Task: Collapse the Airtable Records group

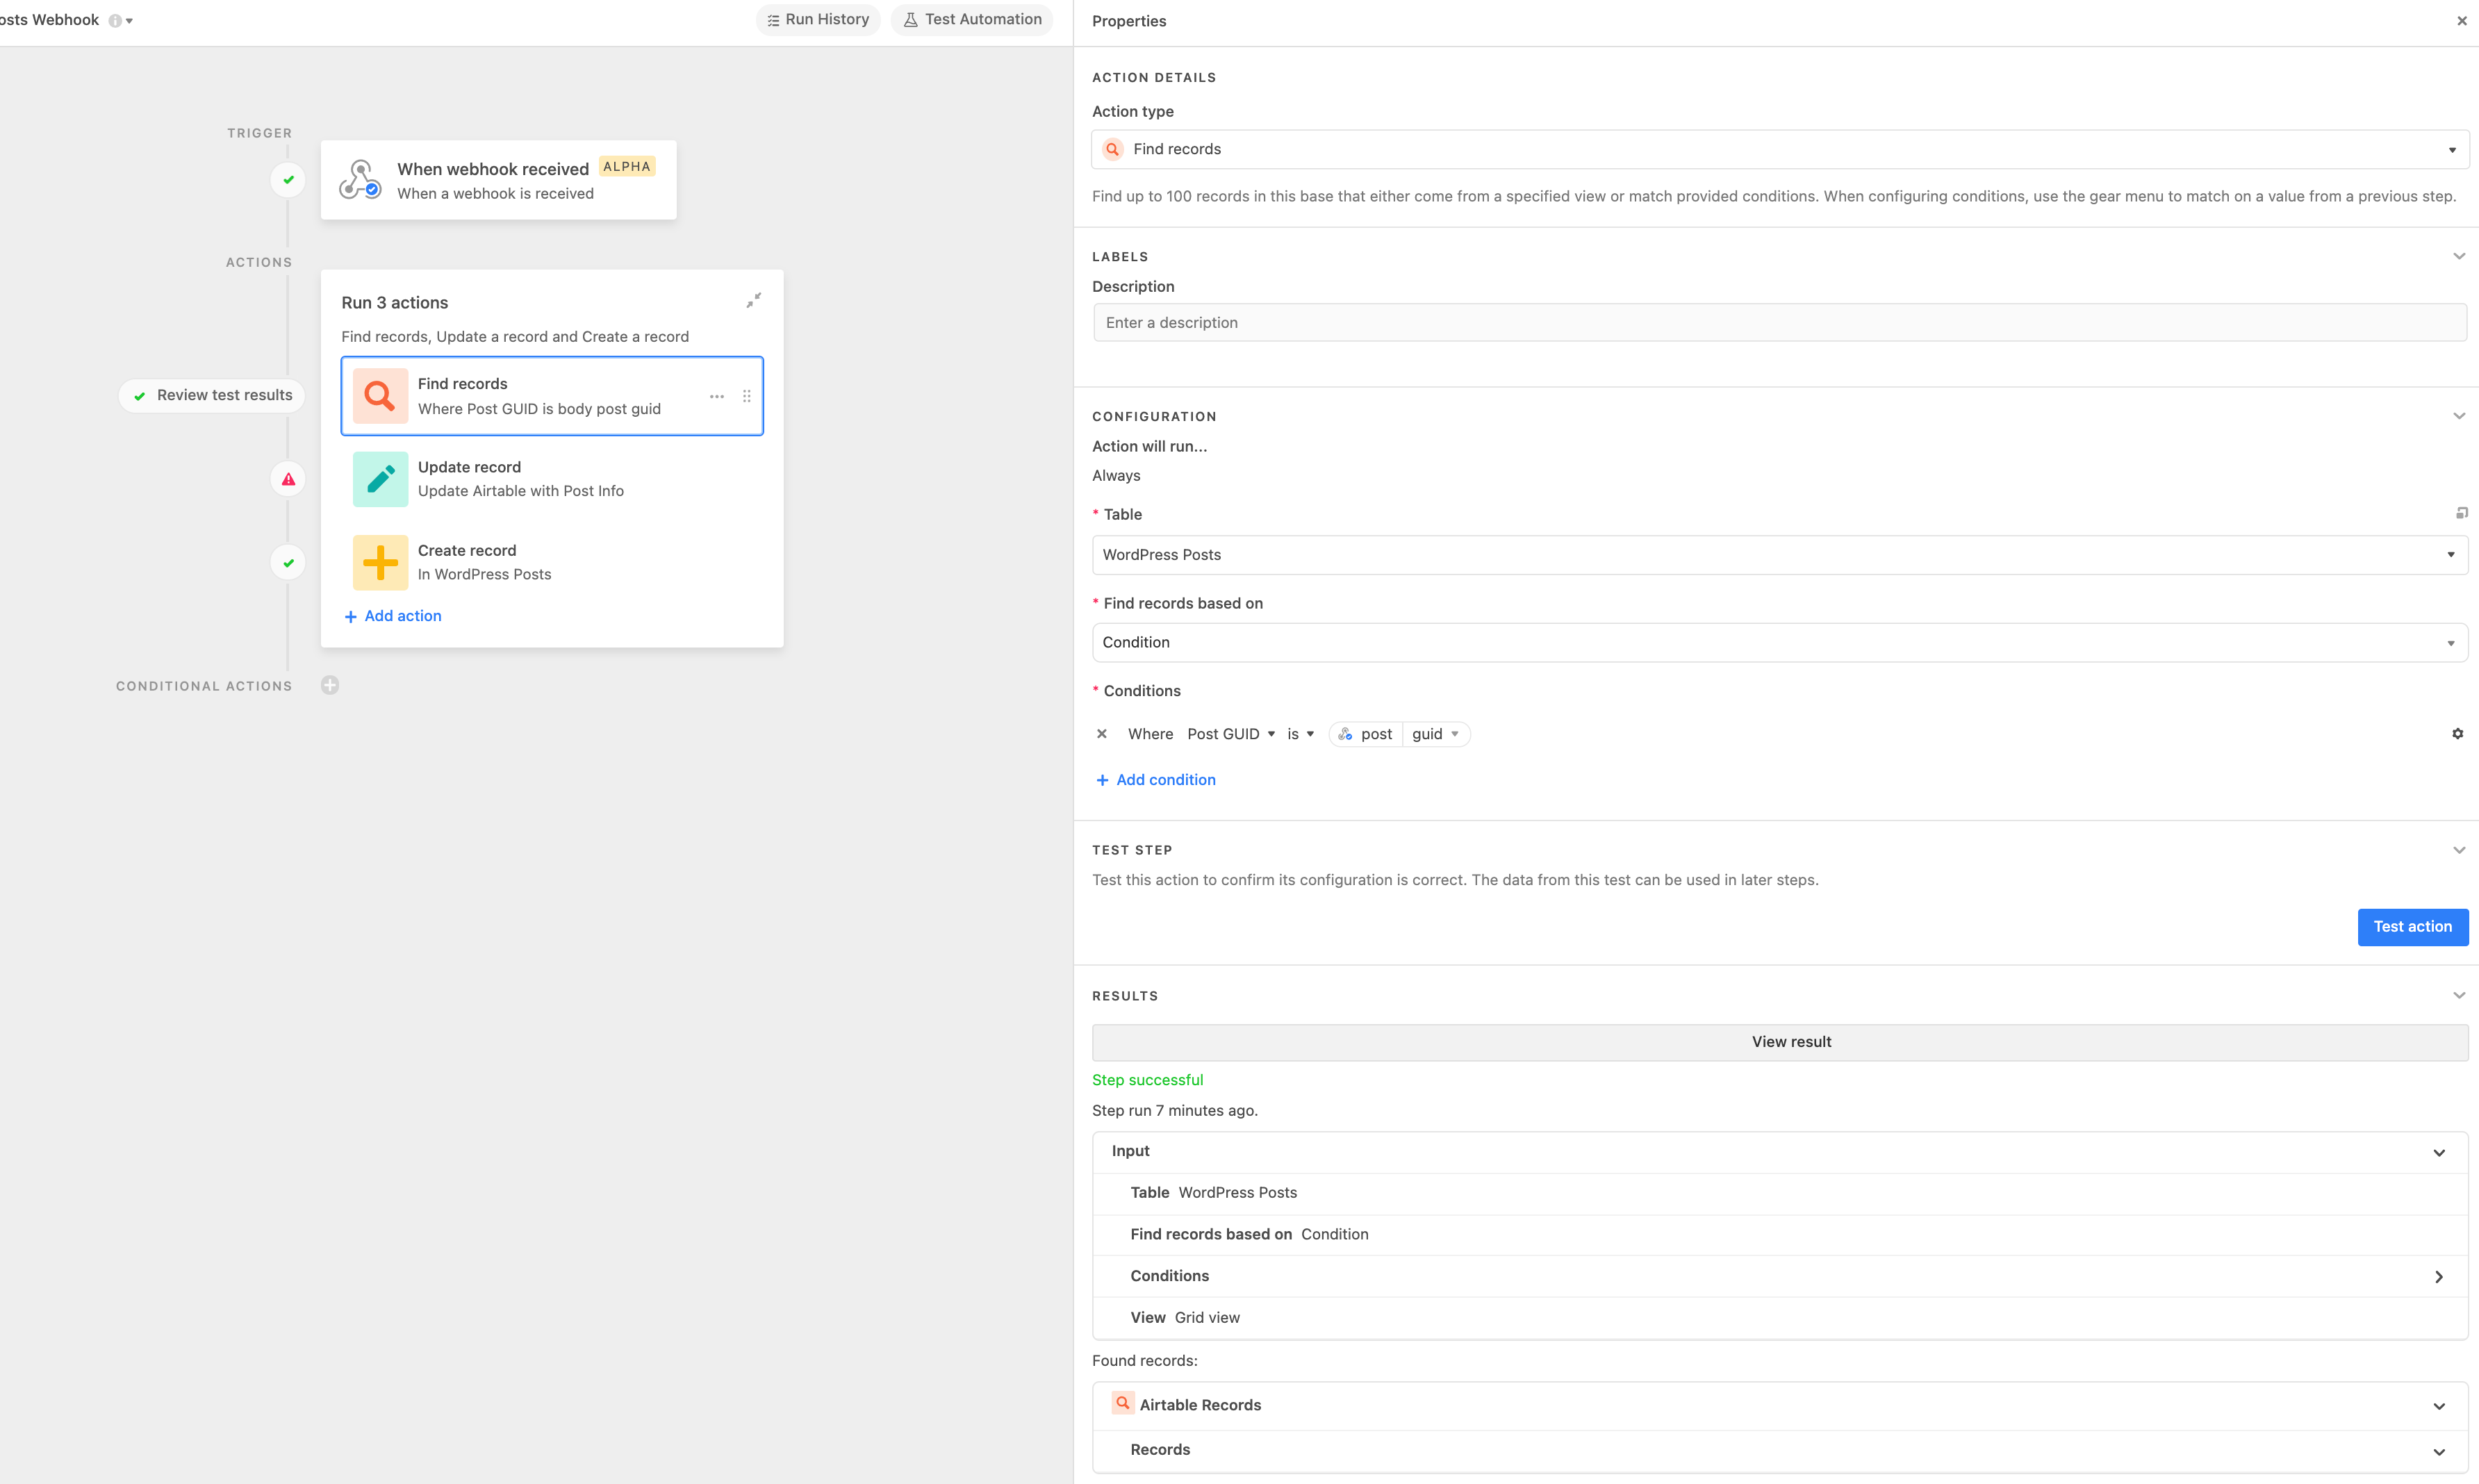Action: click(x=2439, y=1406)
